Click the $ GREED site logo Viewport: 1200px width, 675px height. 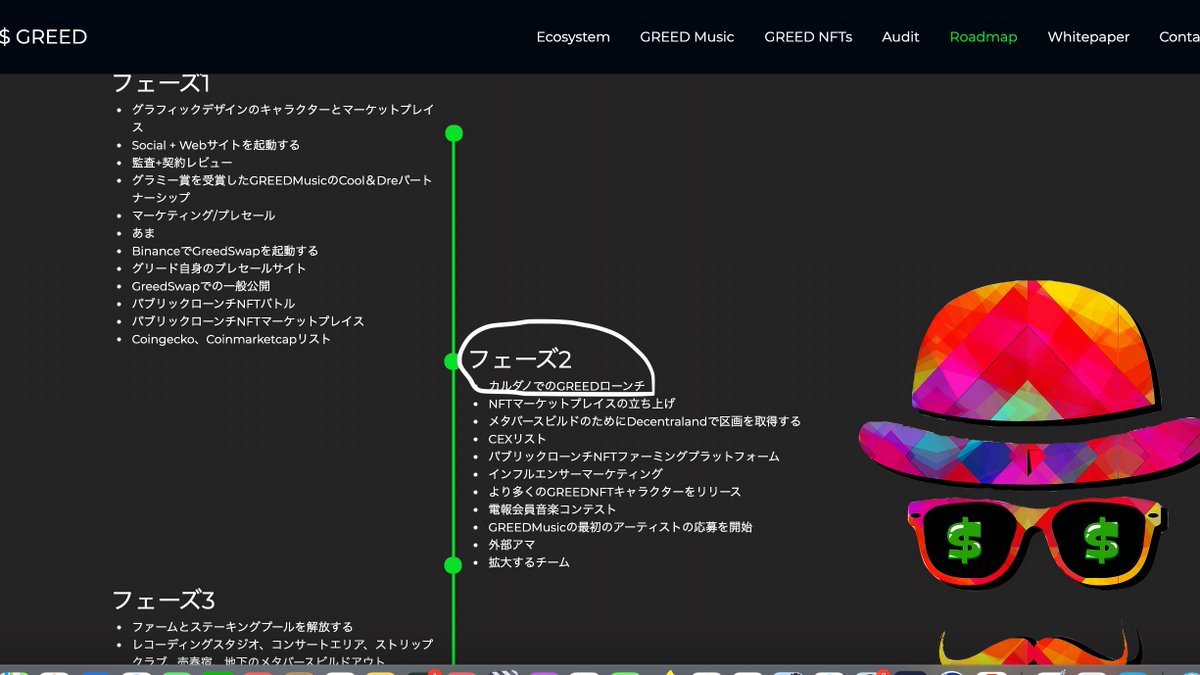(x=43, y=37)
